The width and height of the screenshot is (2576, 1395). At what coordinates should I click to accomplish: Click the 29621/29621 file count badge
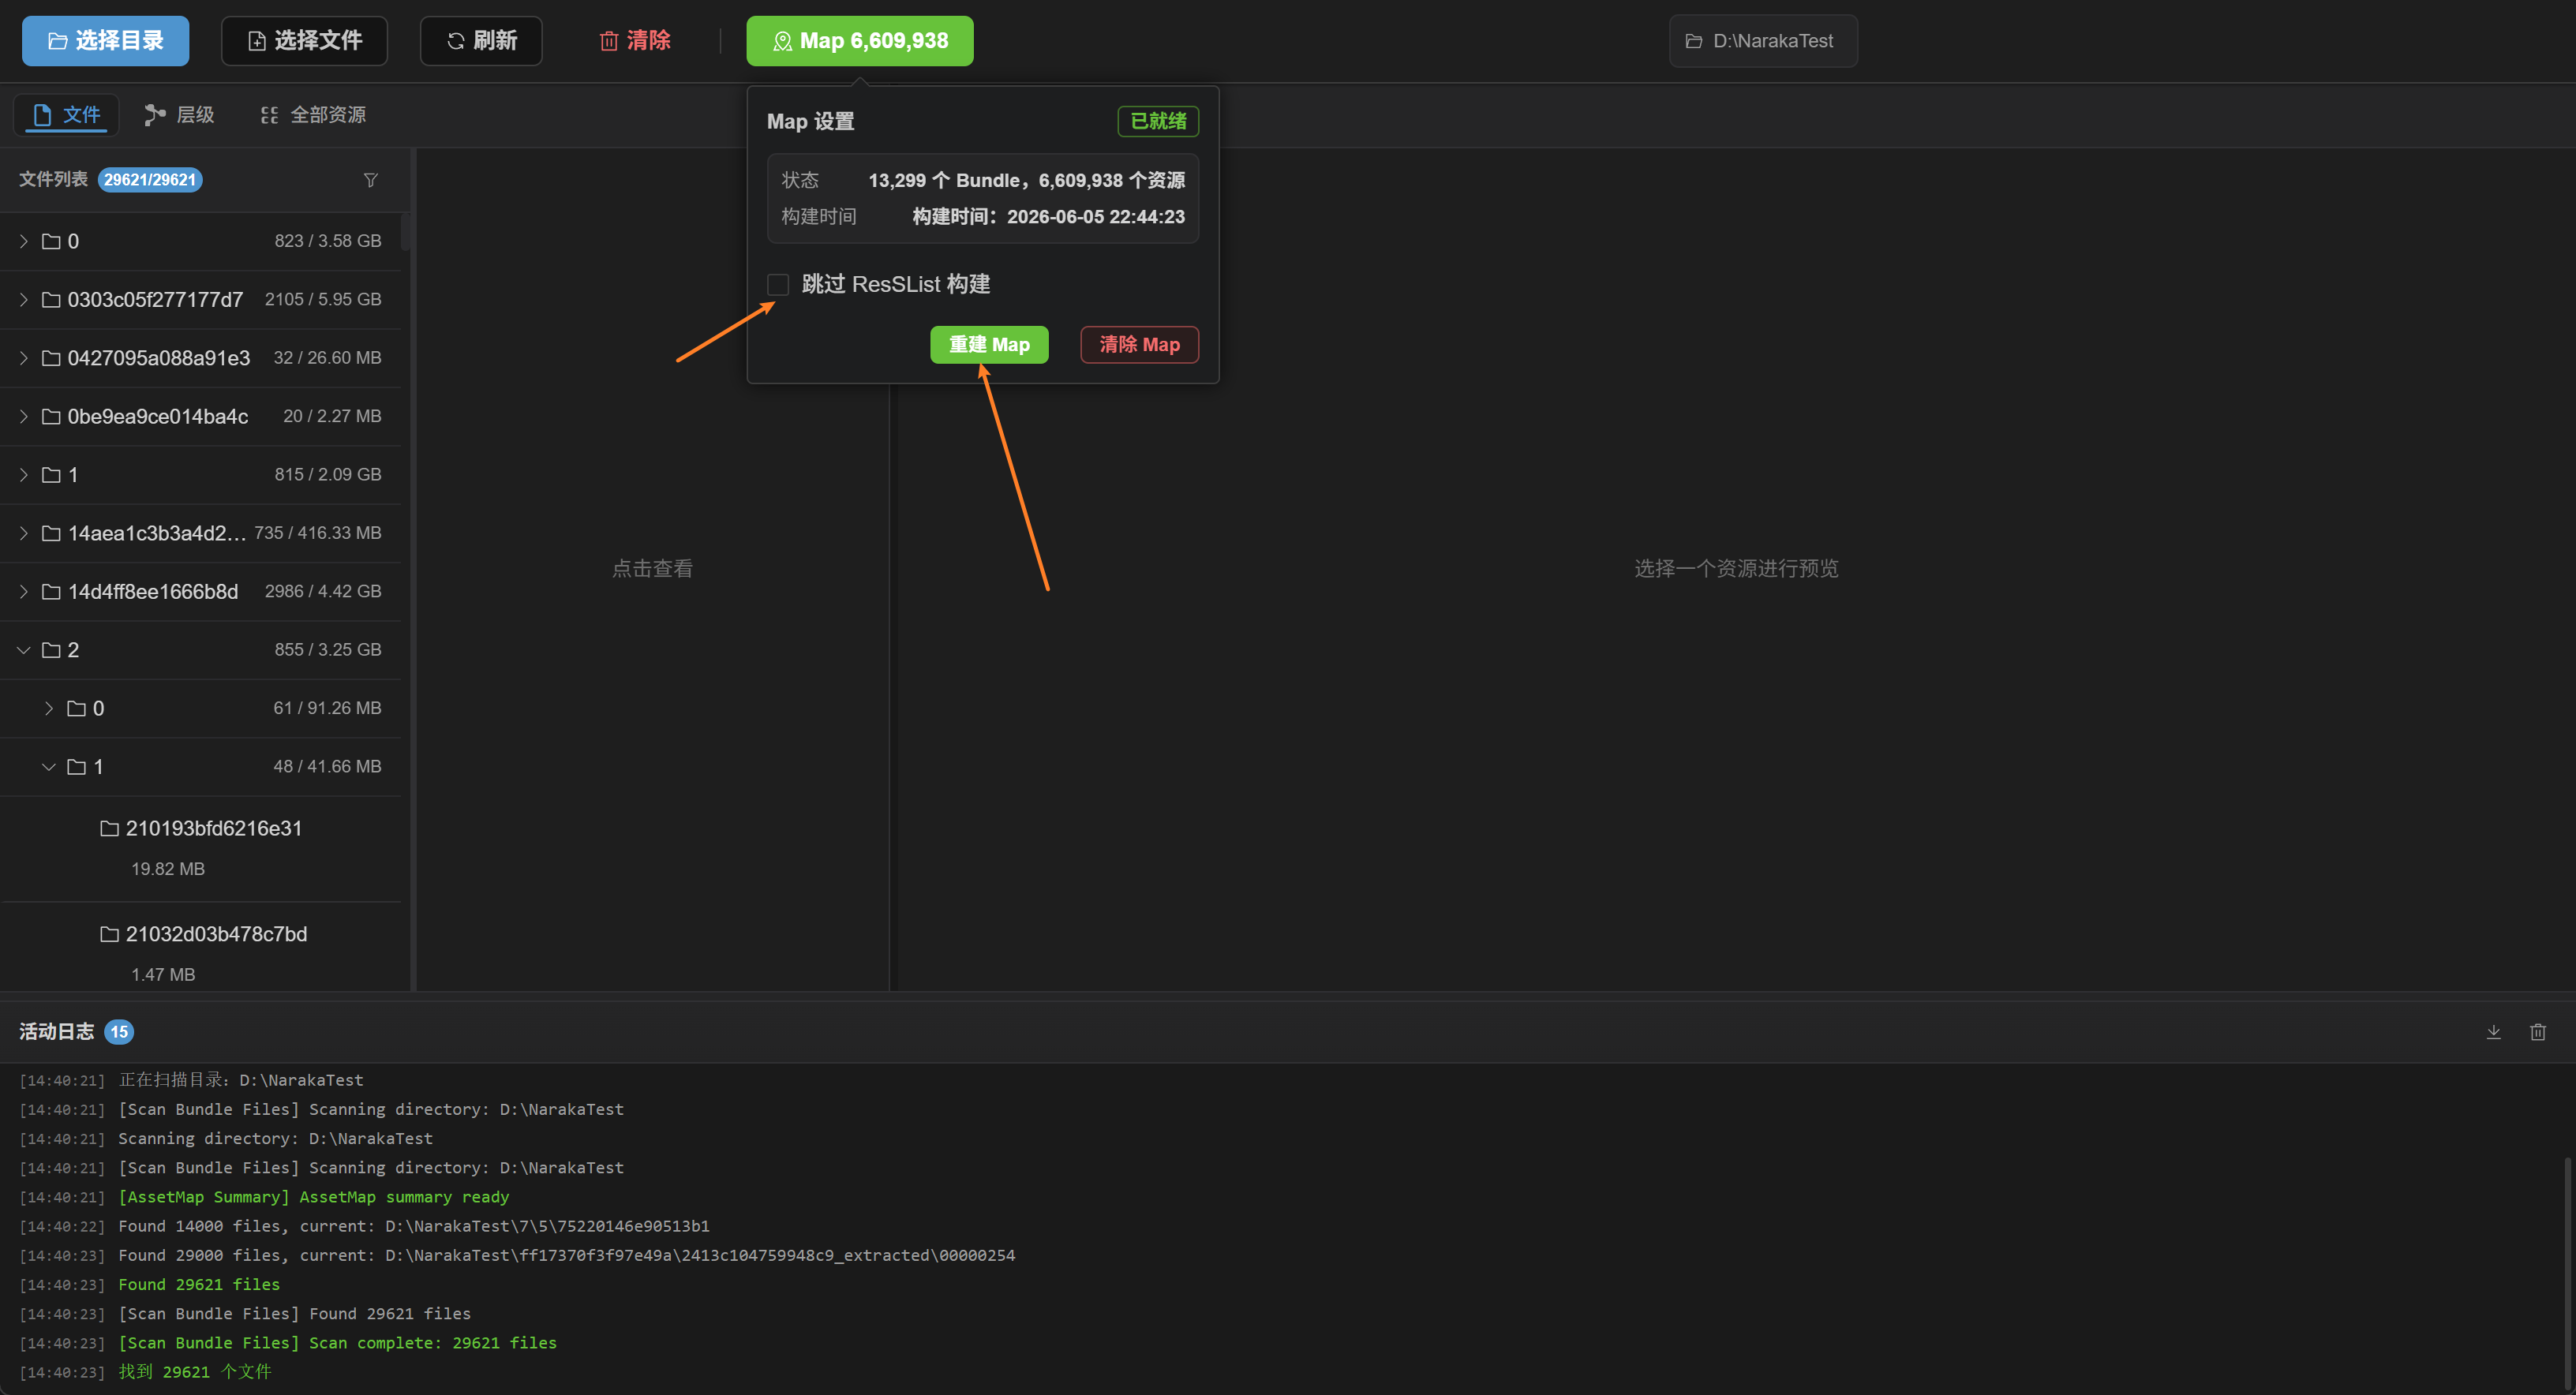150,180
